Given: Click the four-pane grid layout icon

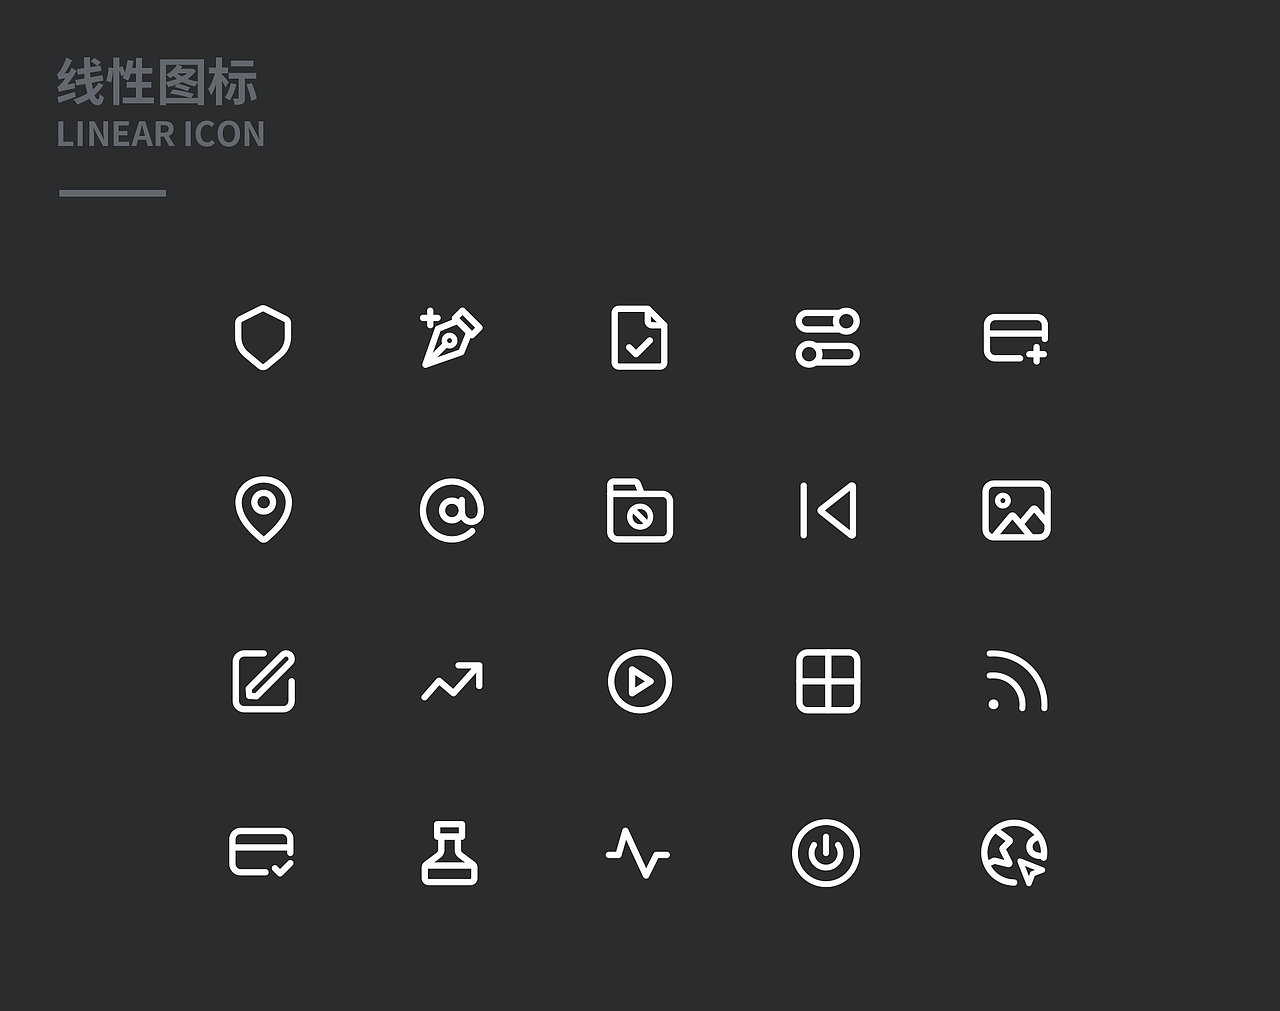Looking at the screenshot, I should coord(828,681).
